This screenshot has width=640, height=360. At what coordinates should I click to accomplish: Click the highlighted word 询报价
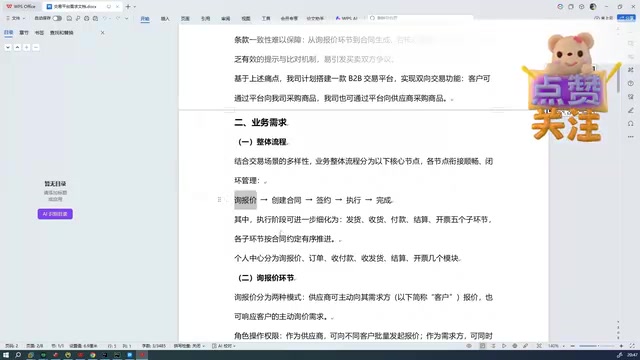(x=245, y=200)
